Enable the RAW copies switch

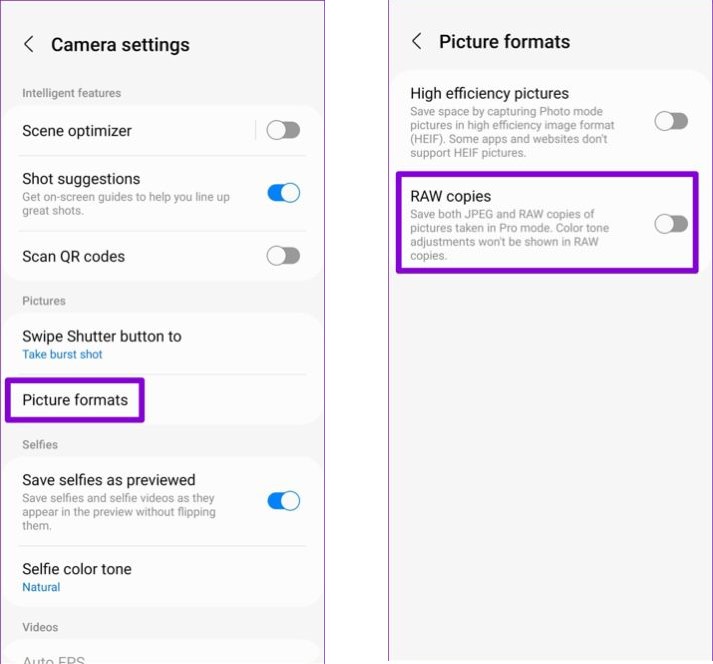tap(671, 224)
